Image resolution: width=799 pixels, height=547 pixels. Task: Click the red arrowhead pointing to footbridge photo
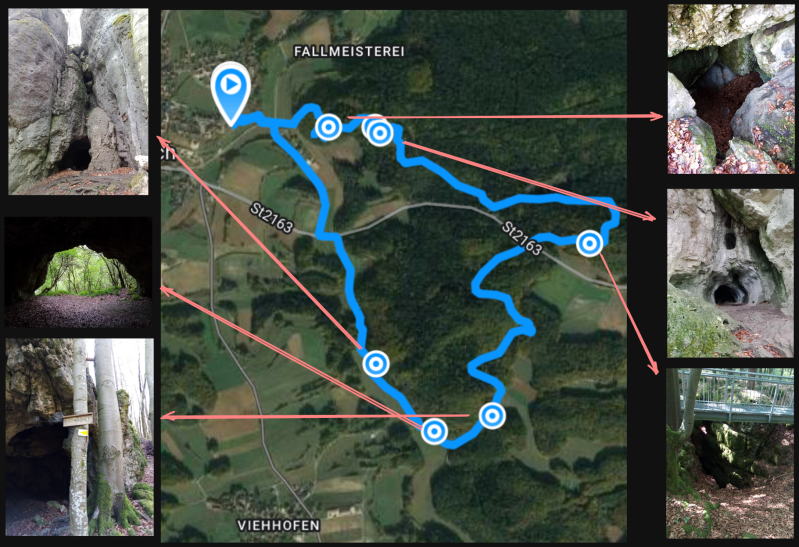[653, 369]
